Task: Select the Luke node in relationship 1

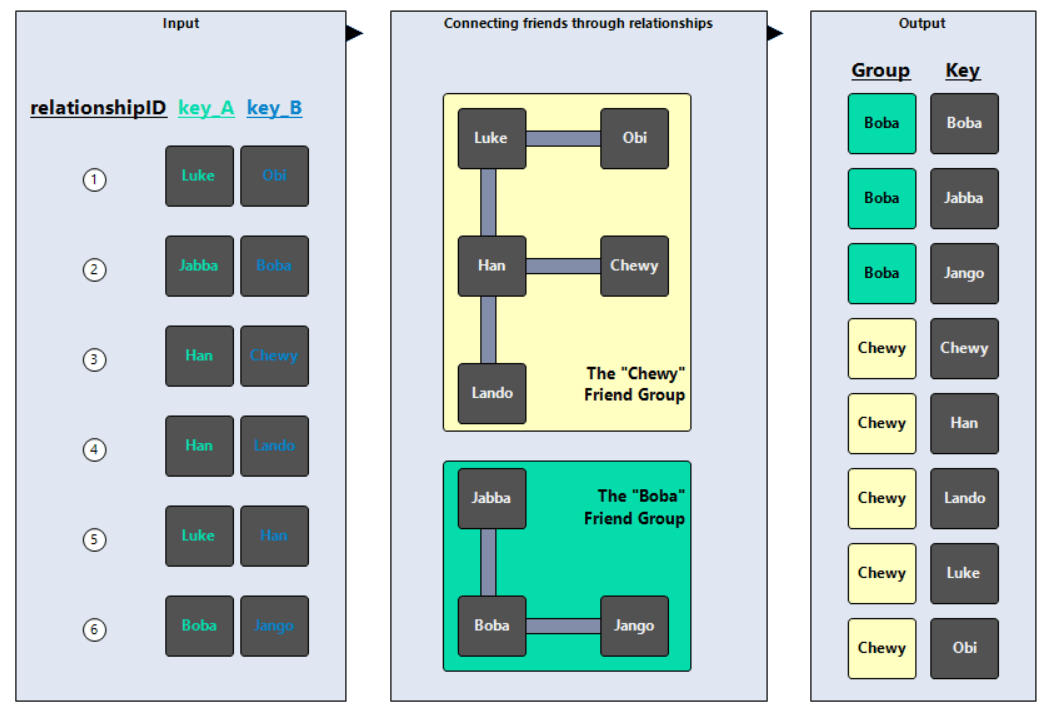Action: [x=199, y=176]
